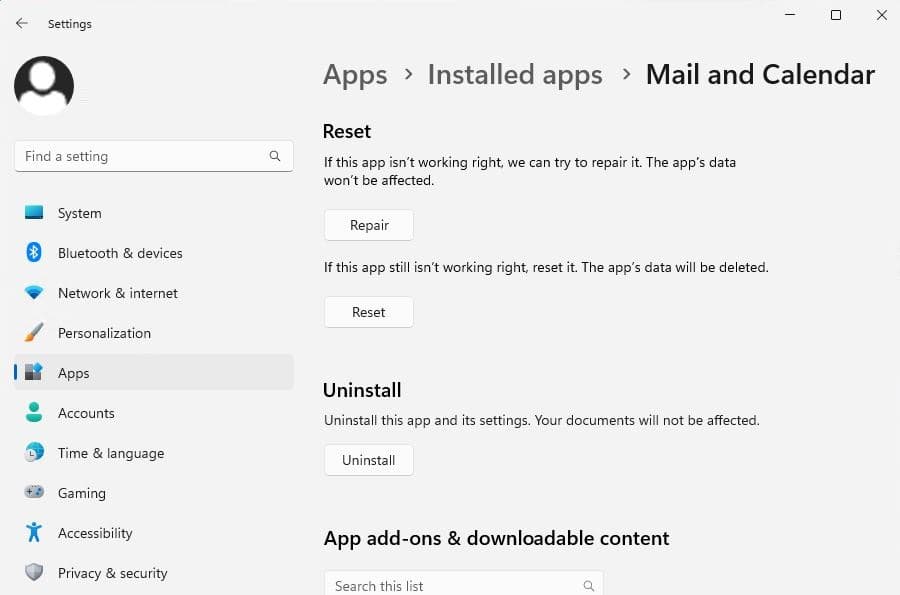Maximize the Settings window
This screenshot has width=900, height=595.
[x=836, y=15]
